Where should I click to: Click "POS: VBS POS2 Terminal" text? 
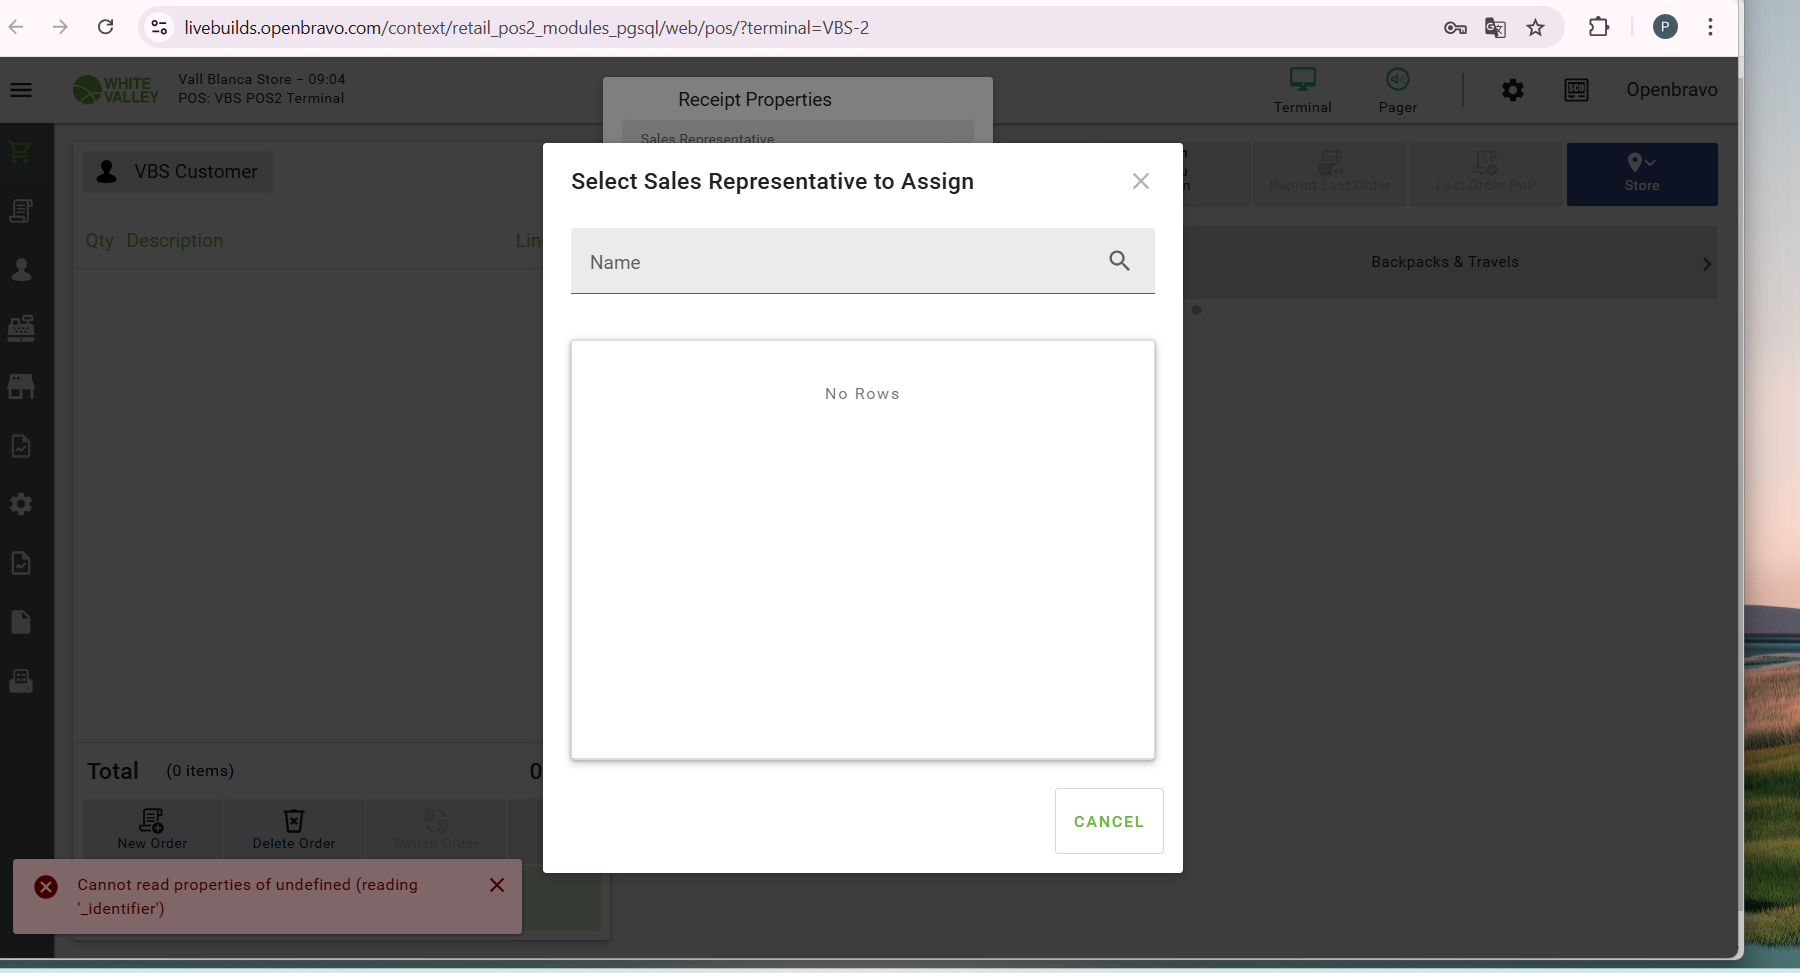pyautogui.click(x=261, y=98)
